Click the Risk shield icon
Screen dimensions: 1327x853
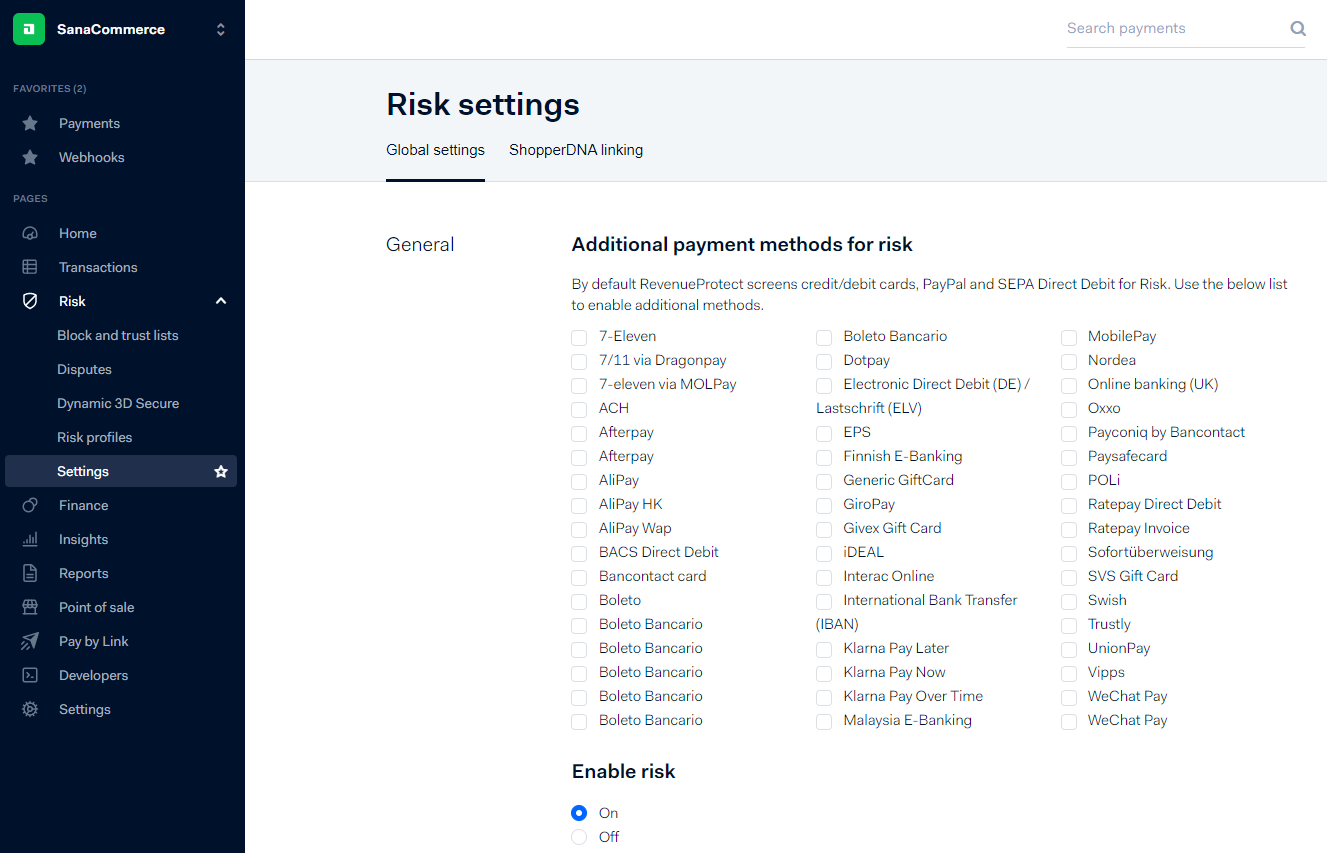point(30,301)
